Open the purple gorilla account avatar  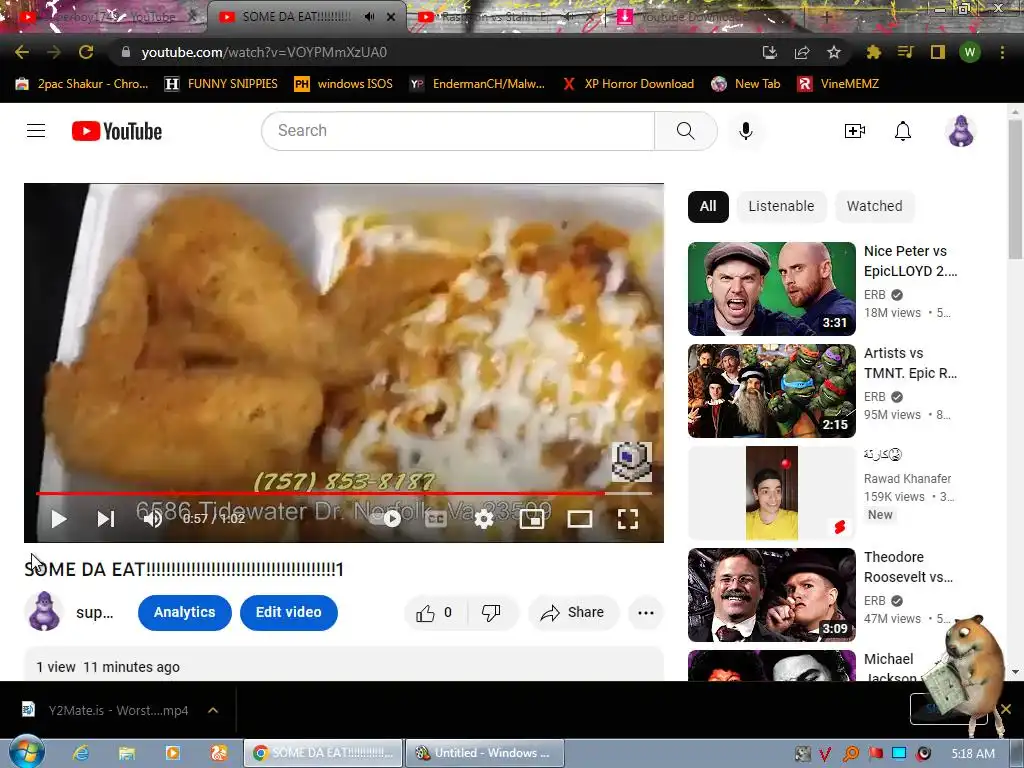pos(961,131)
